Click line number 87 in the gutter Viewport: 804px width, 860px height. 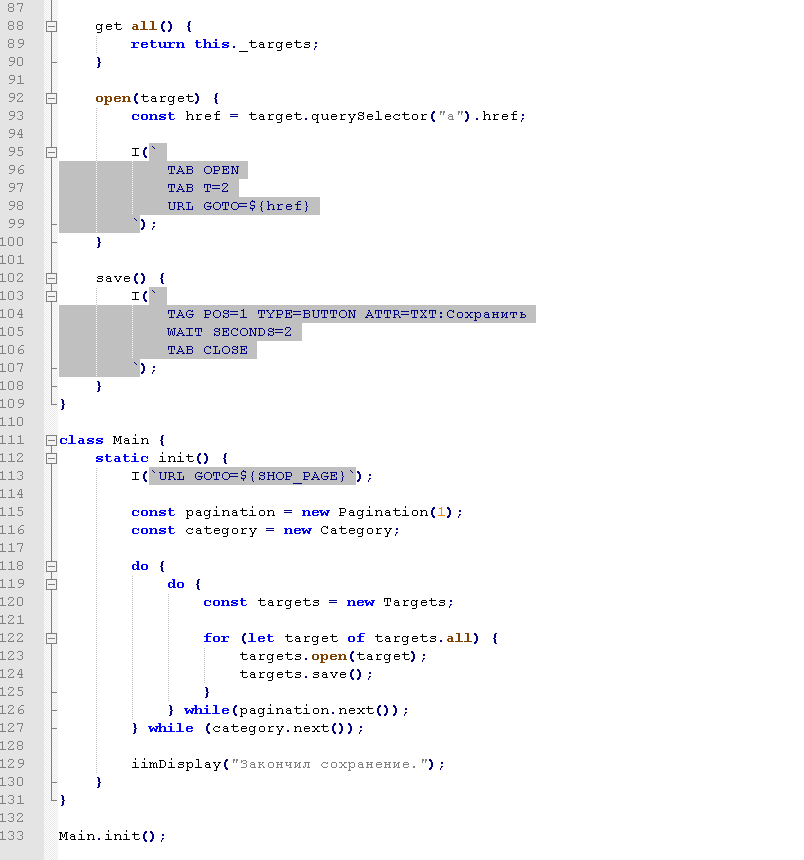click(x=15, y=8)
